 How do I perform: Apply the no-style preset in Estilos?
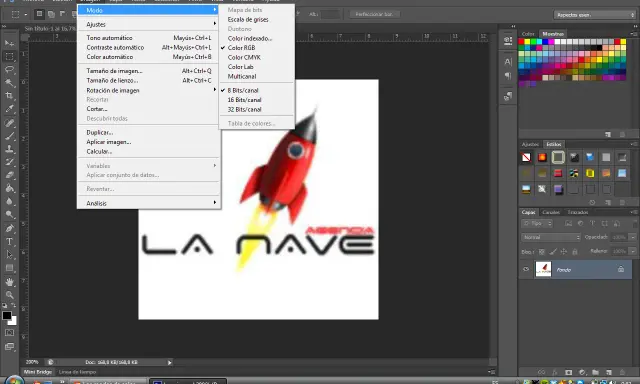click(x=526, y=157)
